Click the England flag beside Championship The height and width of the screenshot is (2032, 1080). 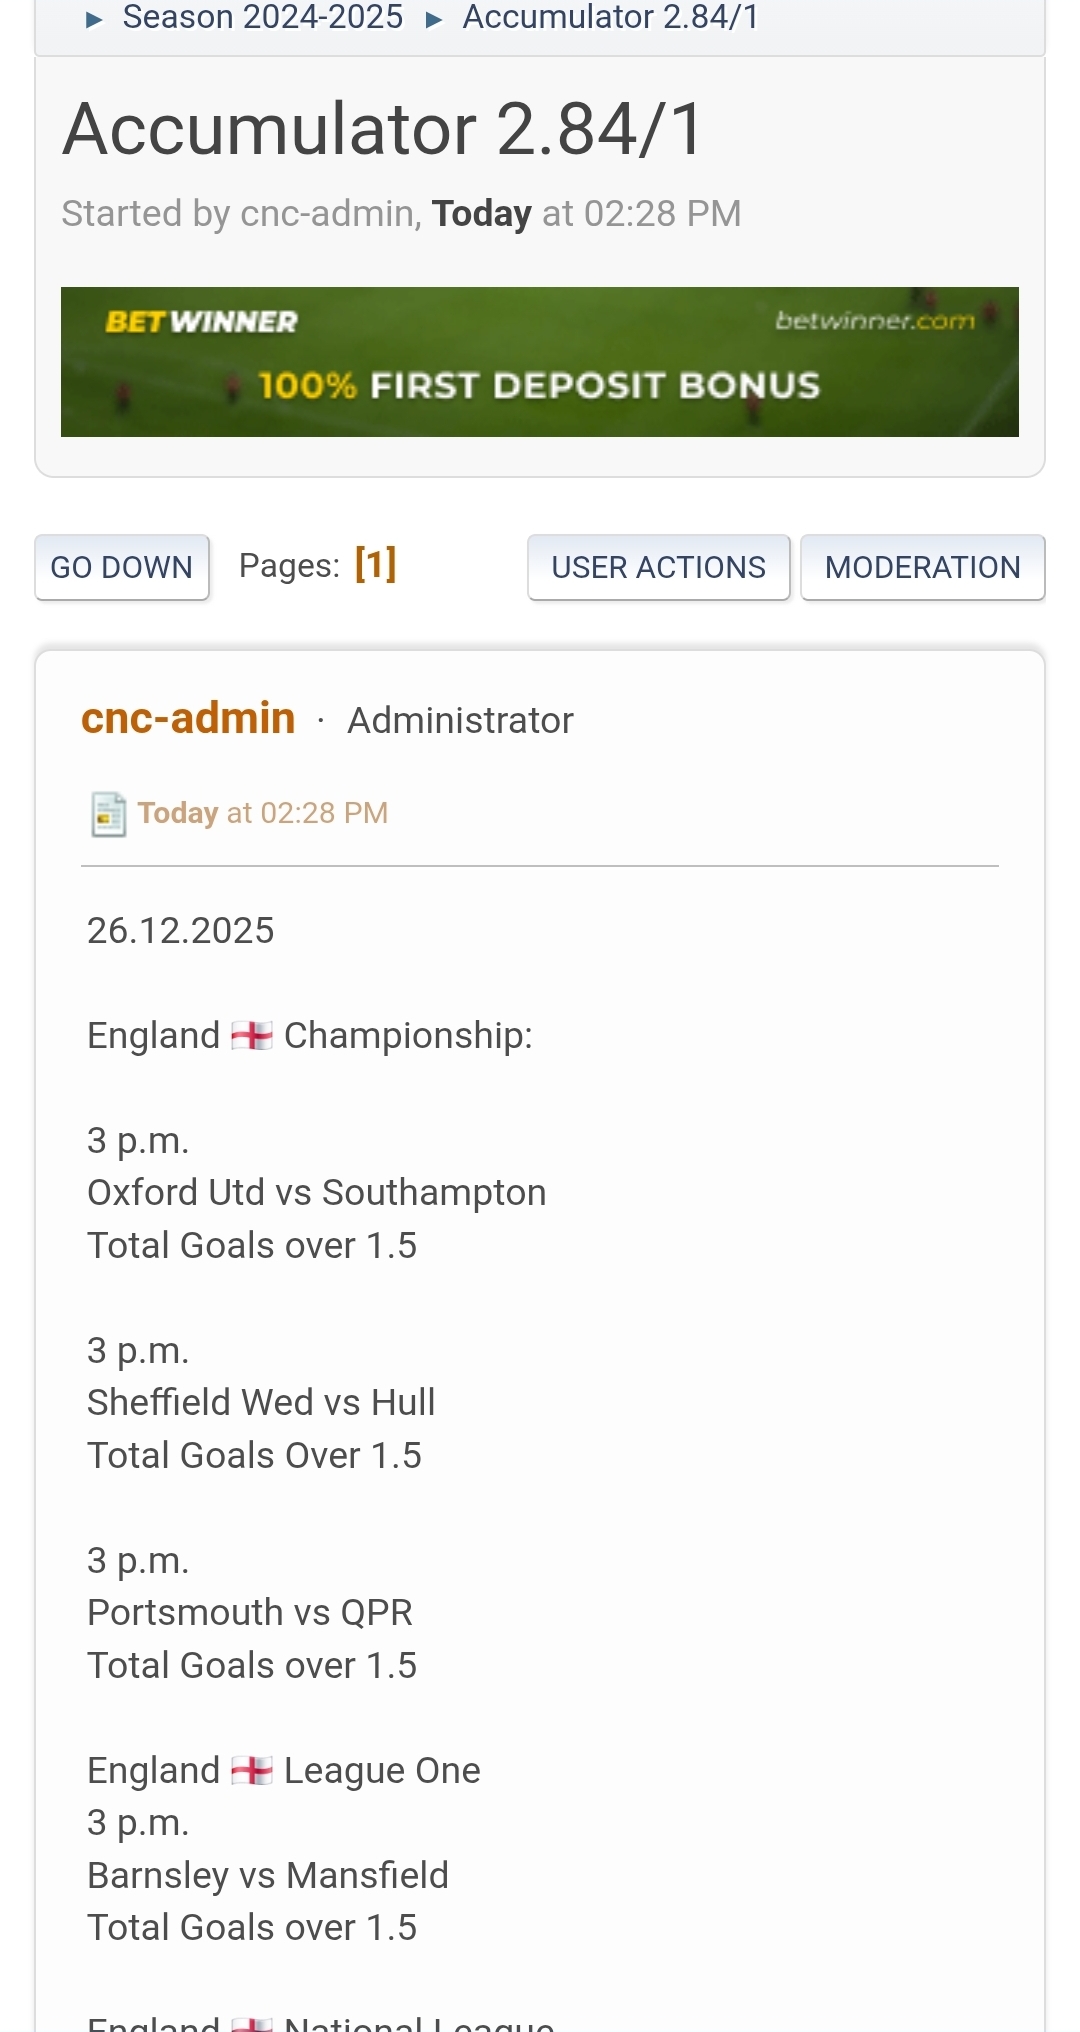[252, 1036]
